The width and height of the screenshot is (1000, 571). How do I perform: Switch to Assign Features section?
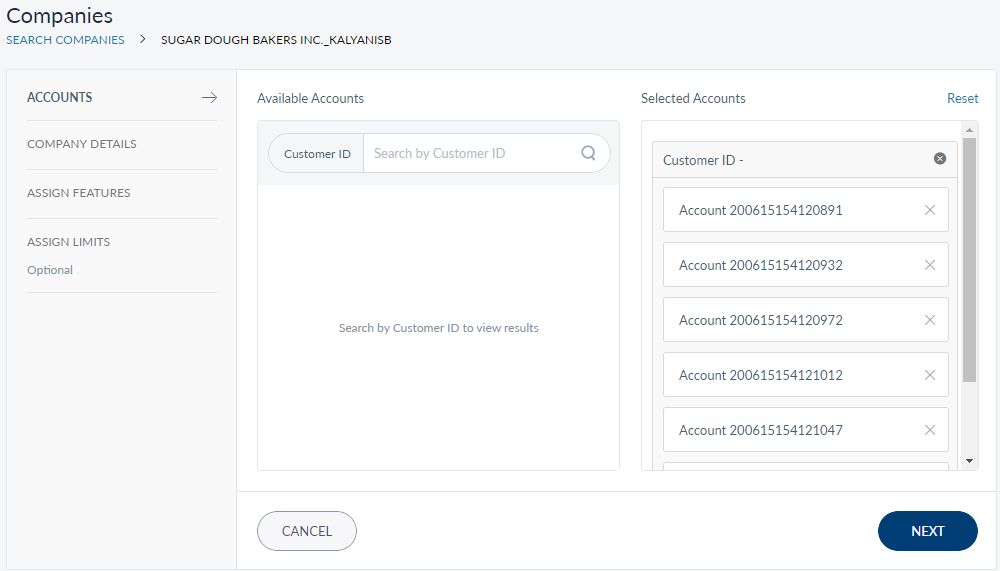pyautogui.click(x=79, y=193)
